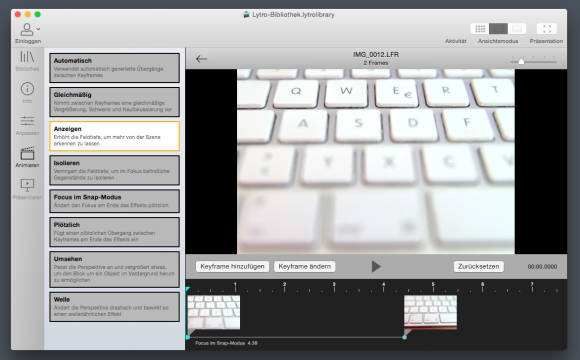The height and width of the screenshot is (360, 580).
Task: Select the Animieren clapperboard icon
Action: [x=27, y=153]
